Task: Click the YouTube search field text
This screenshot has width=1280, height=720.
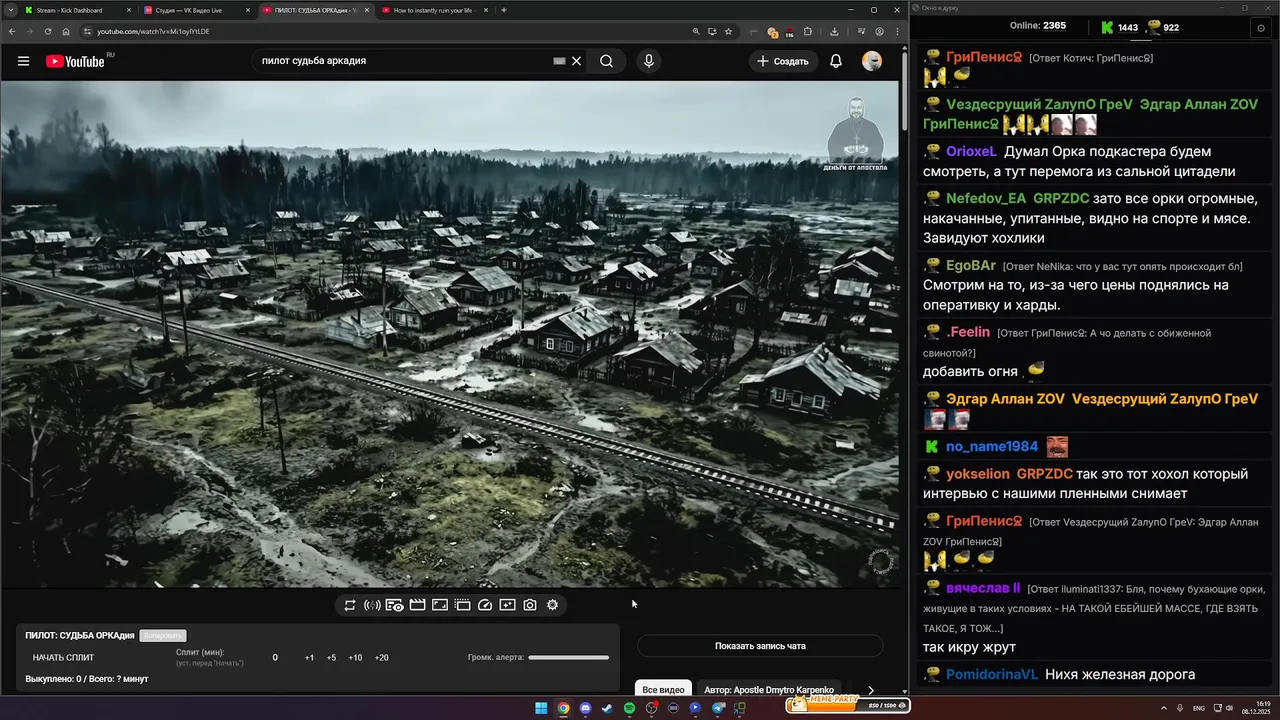Action: [314, 61]
